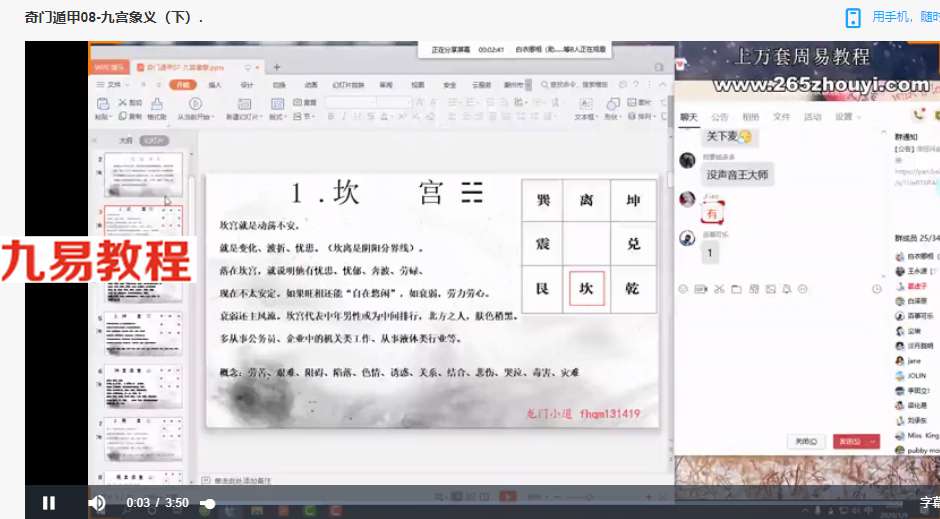
Task: Click the 剪切 scissors icon
Action: point(122,102)
